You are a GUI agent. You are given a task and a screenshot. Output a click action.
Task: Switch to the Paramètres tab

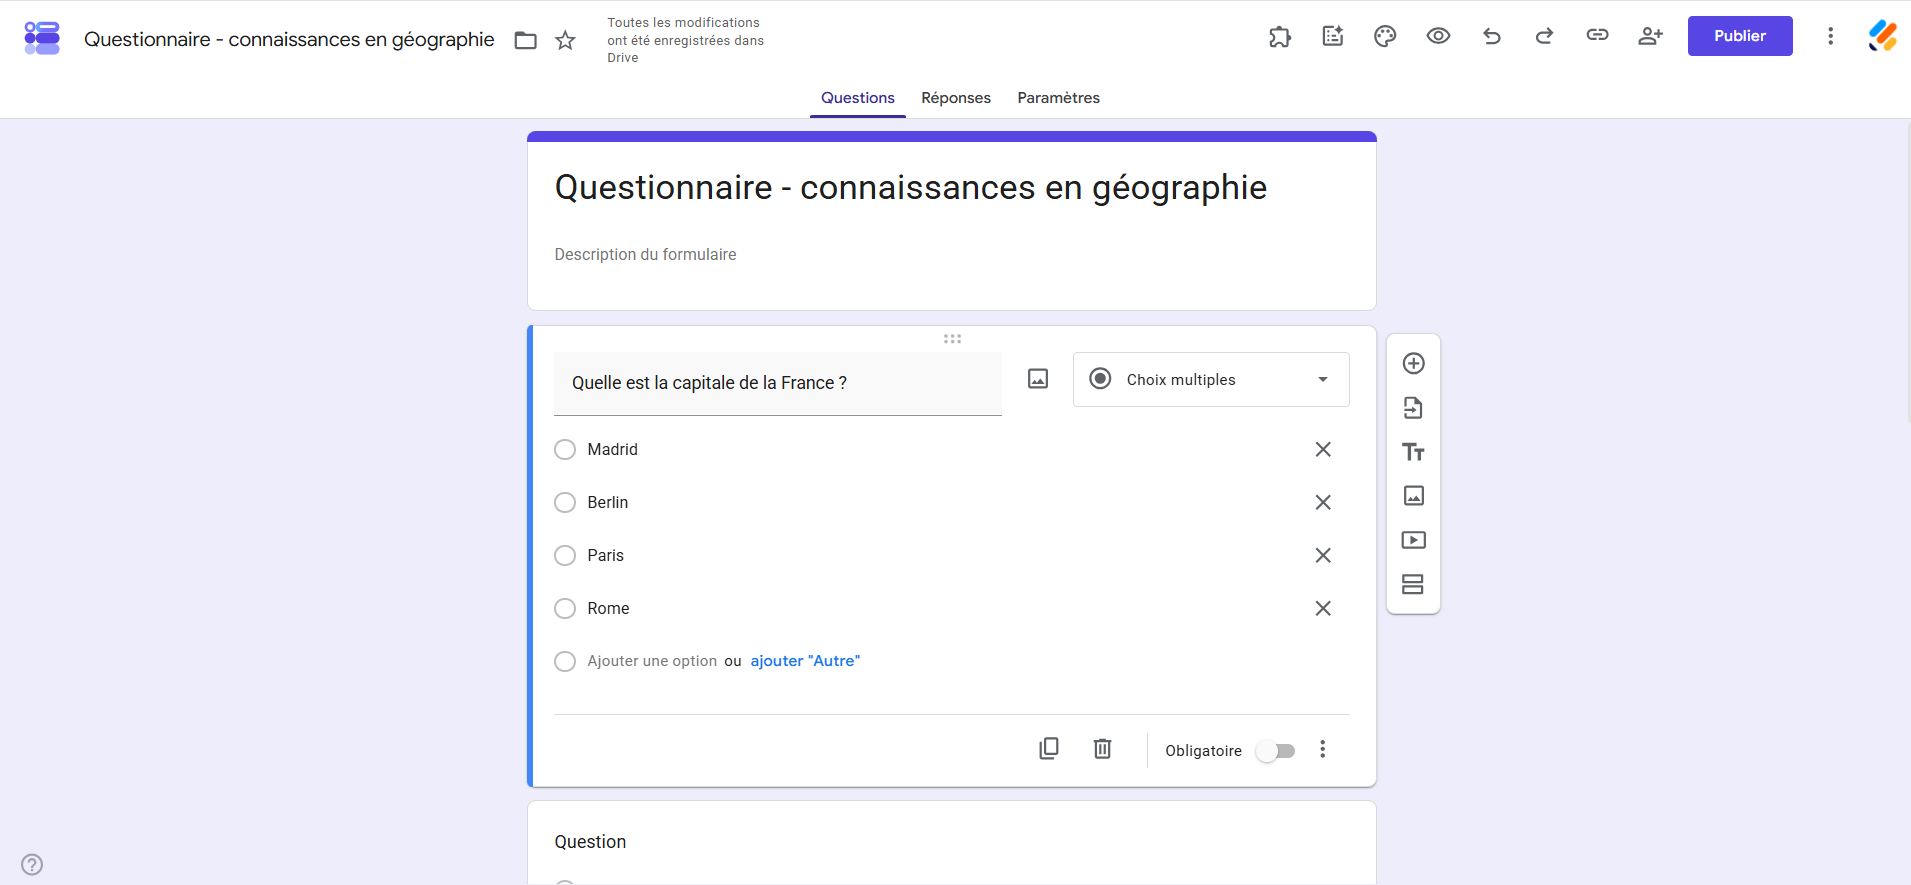tap(1058, 98)
